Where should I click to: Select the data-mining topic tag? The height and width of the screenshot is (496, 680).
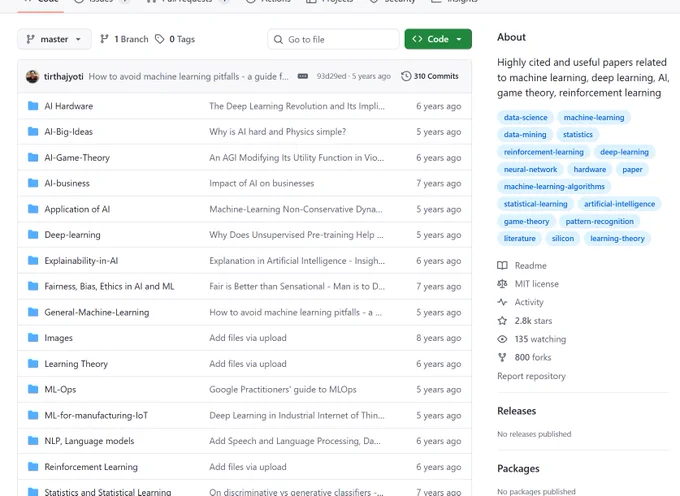pyautogui.click(x=525, y=135)
